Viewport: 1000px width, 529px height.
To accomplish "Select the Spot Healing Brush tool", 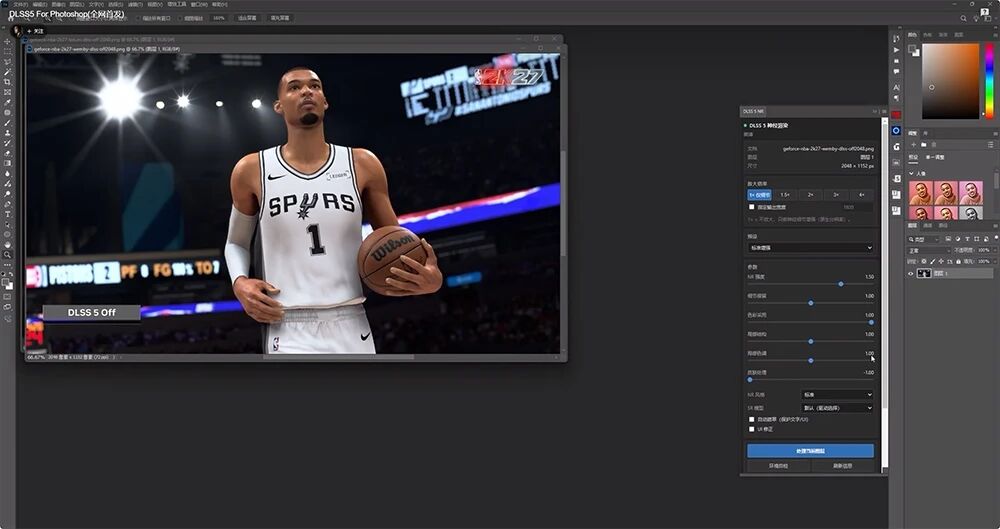I will click(8, 112).
